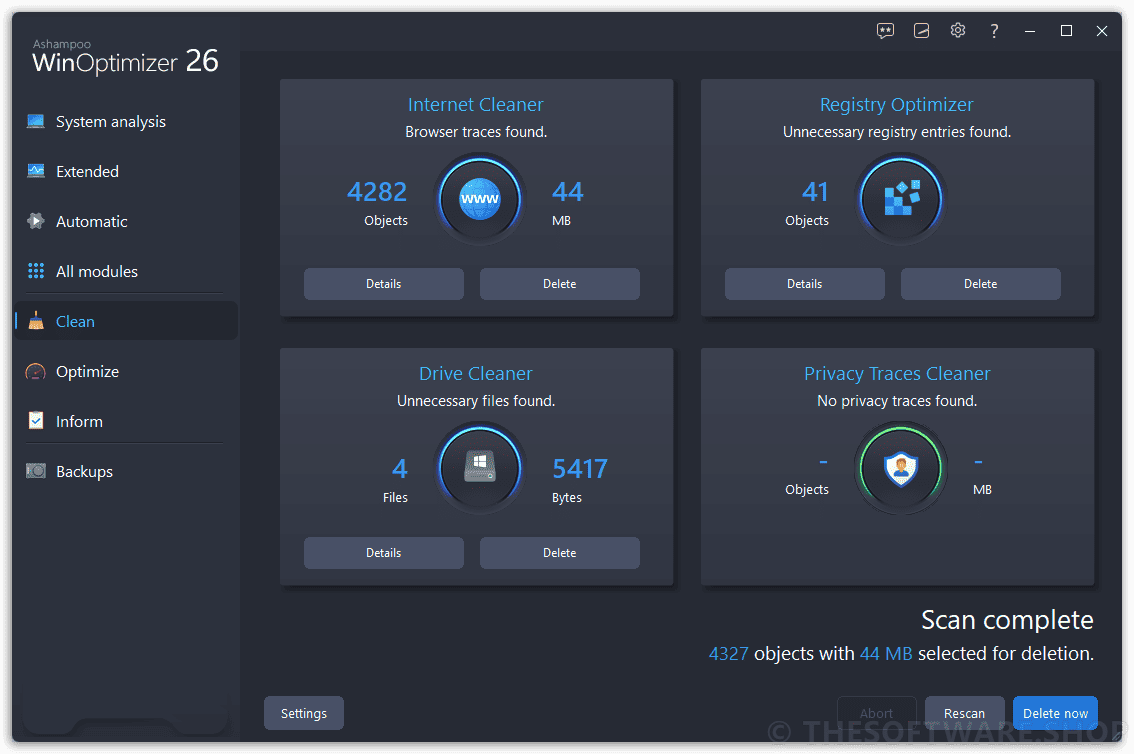Open the notes/edit icon in title bar
Screen dimensions: 1134x754
(921, 30)
